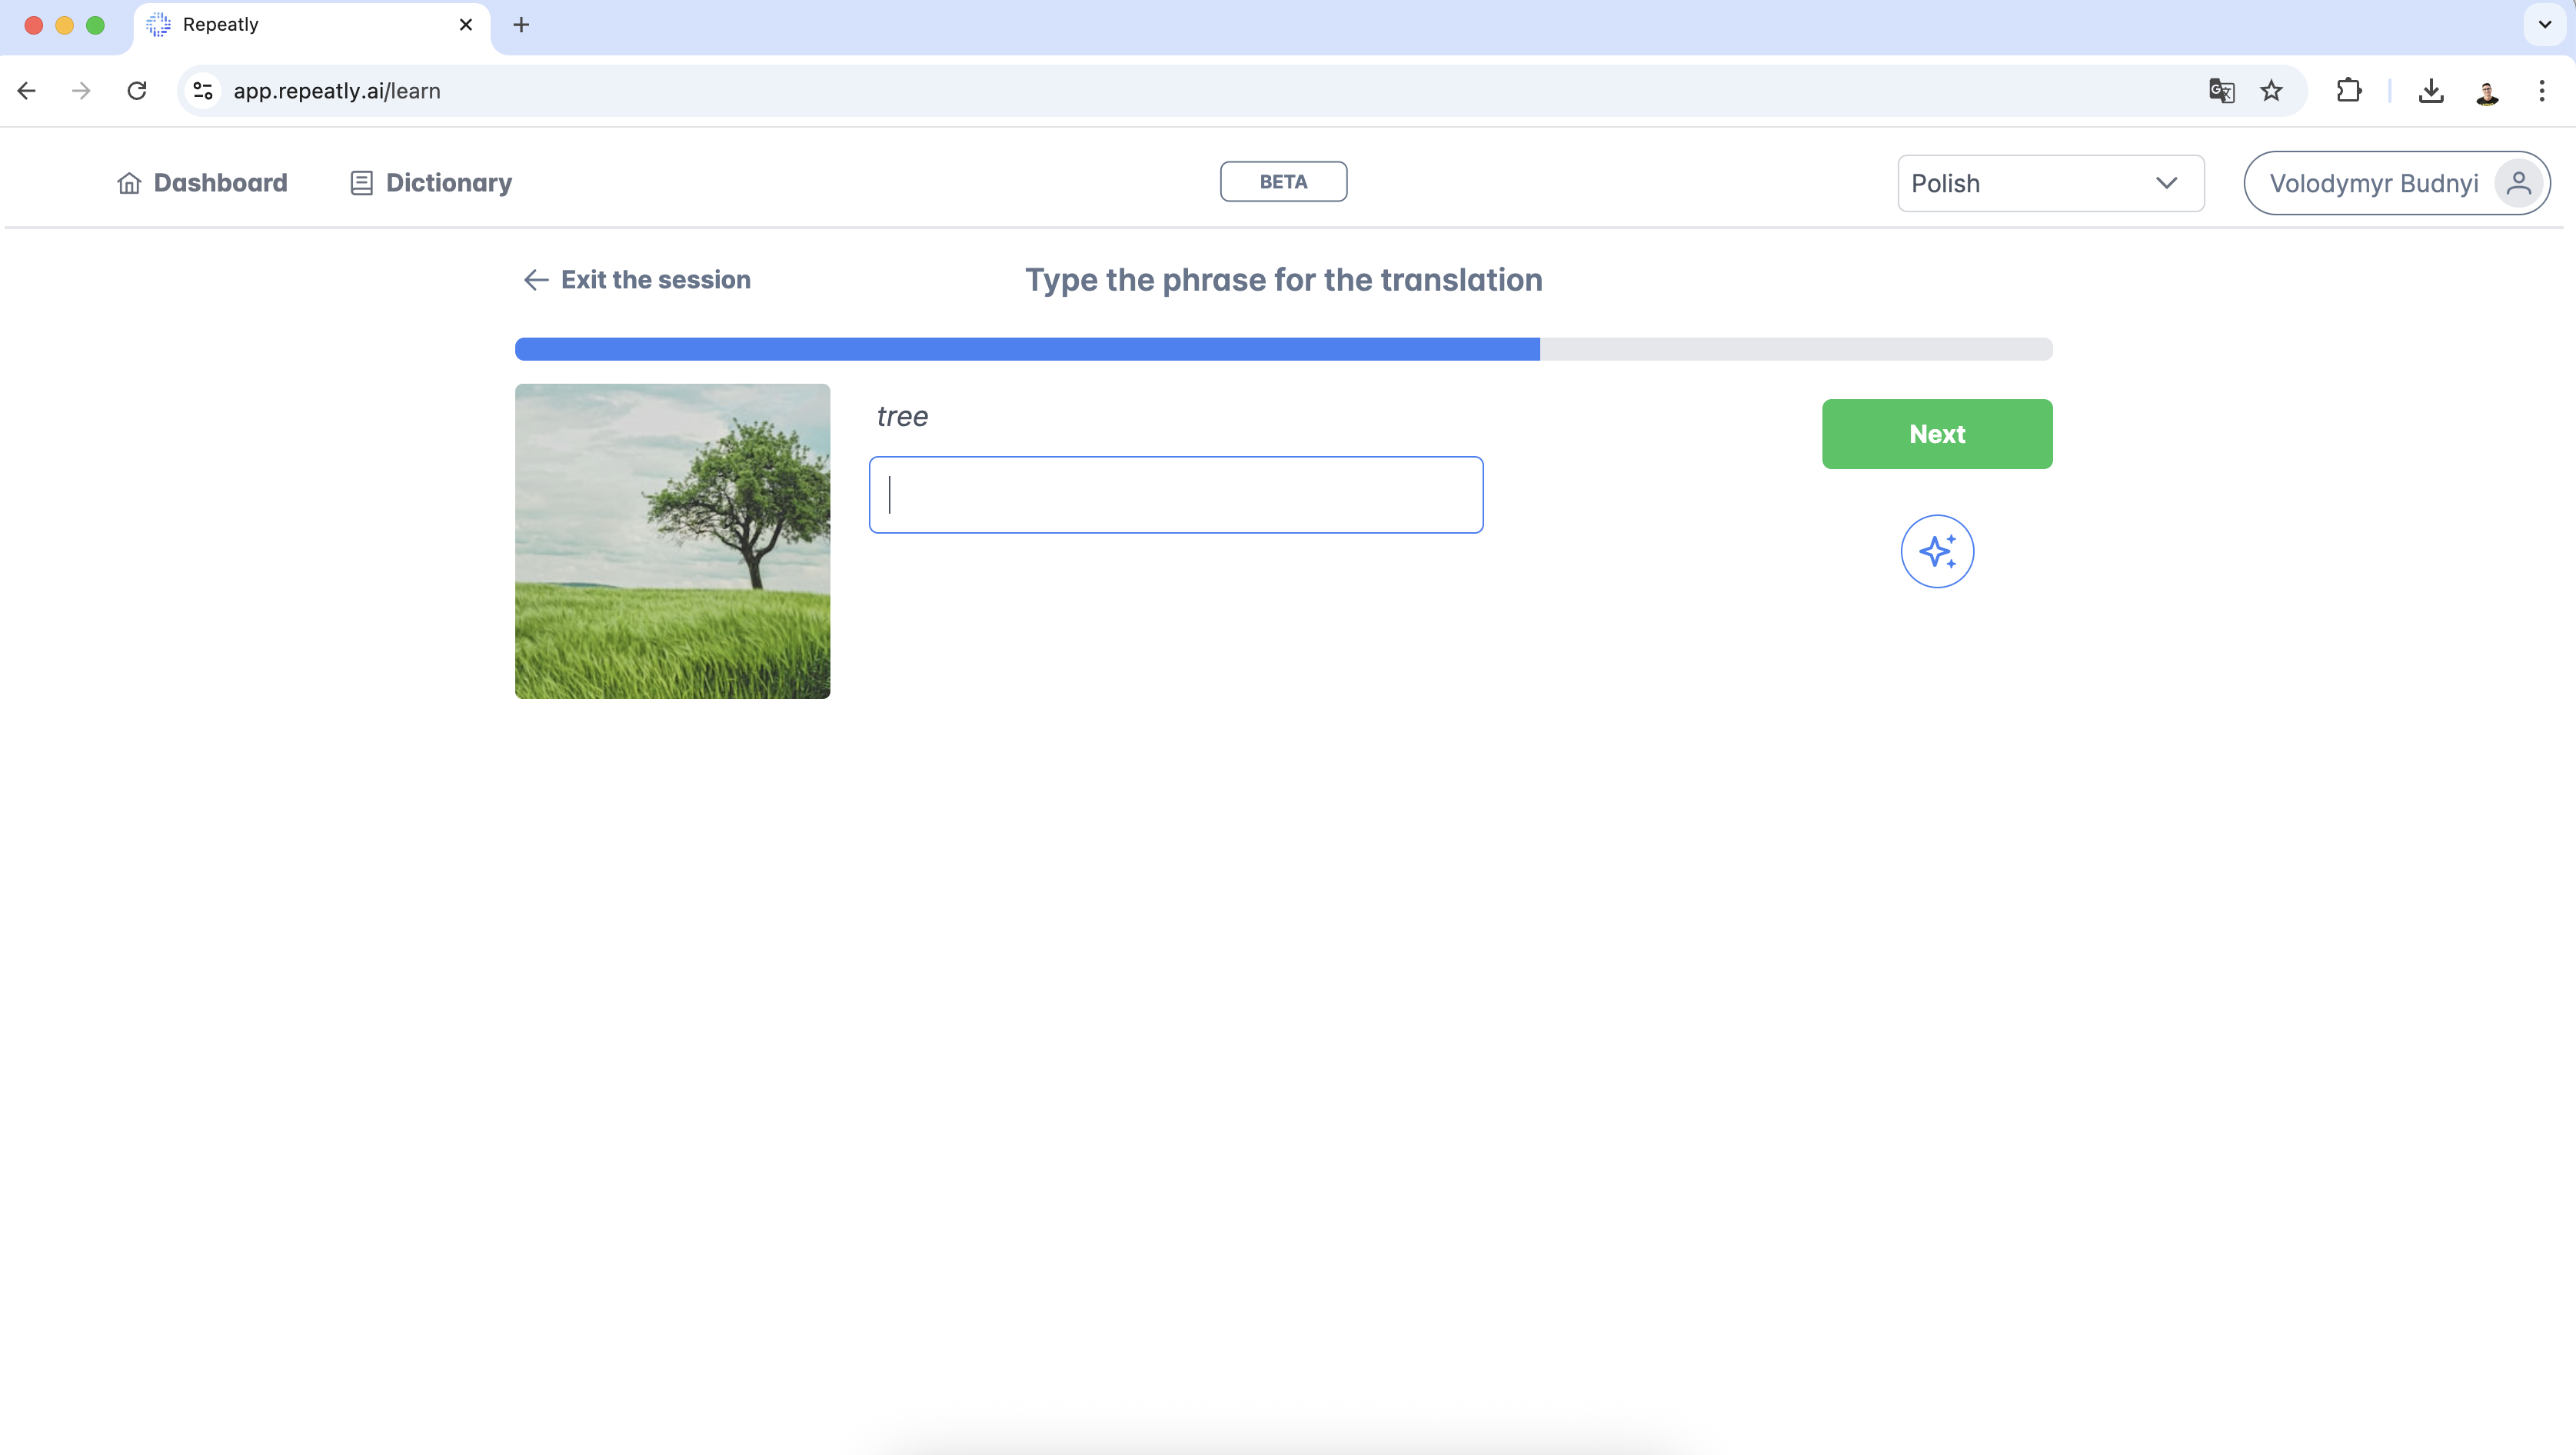Viewport: 2576px width, 1455px height.
Task: Click the green Next button
Action: (1937, 434)
